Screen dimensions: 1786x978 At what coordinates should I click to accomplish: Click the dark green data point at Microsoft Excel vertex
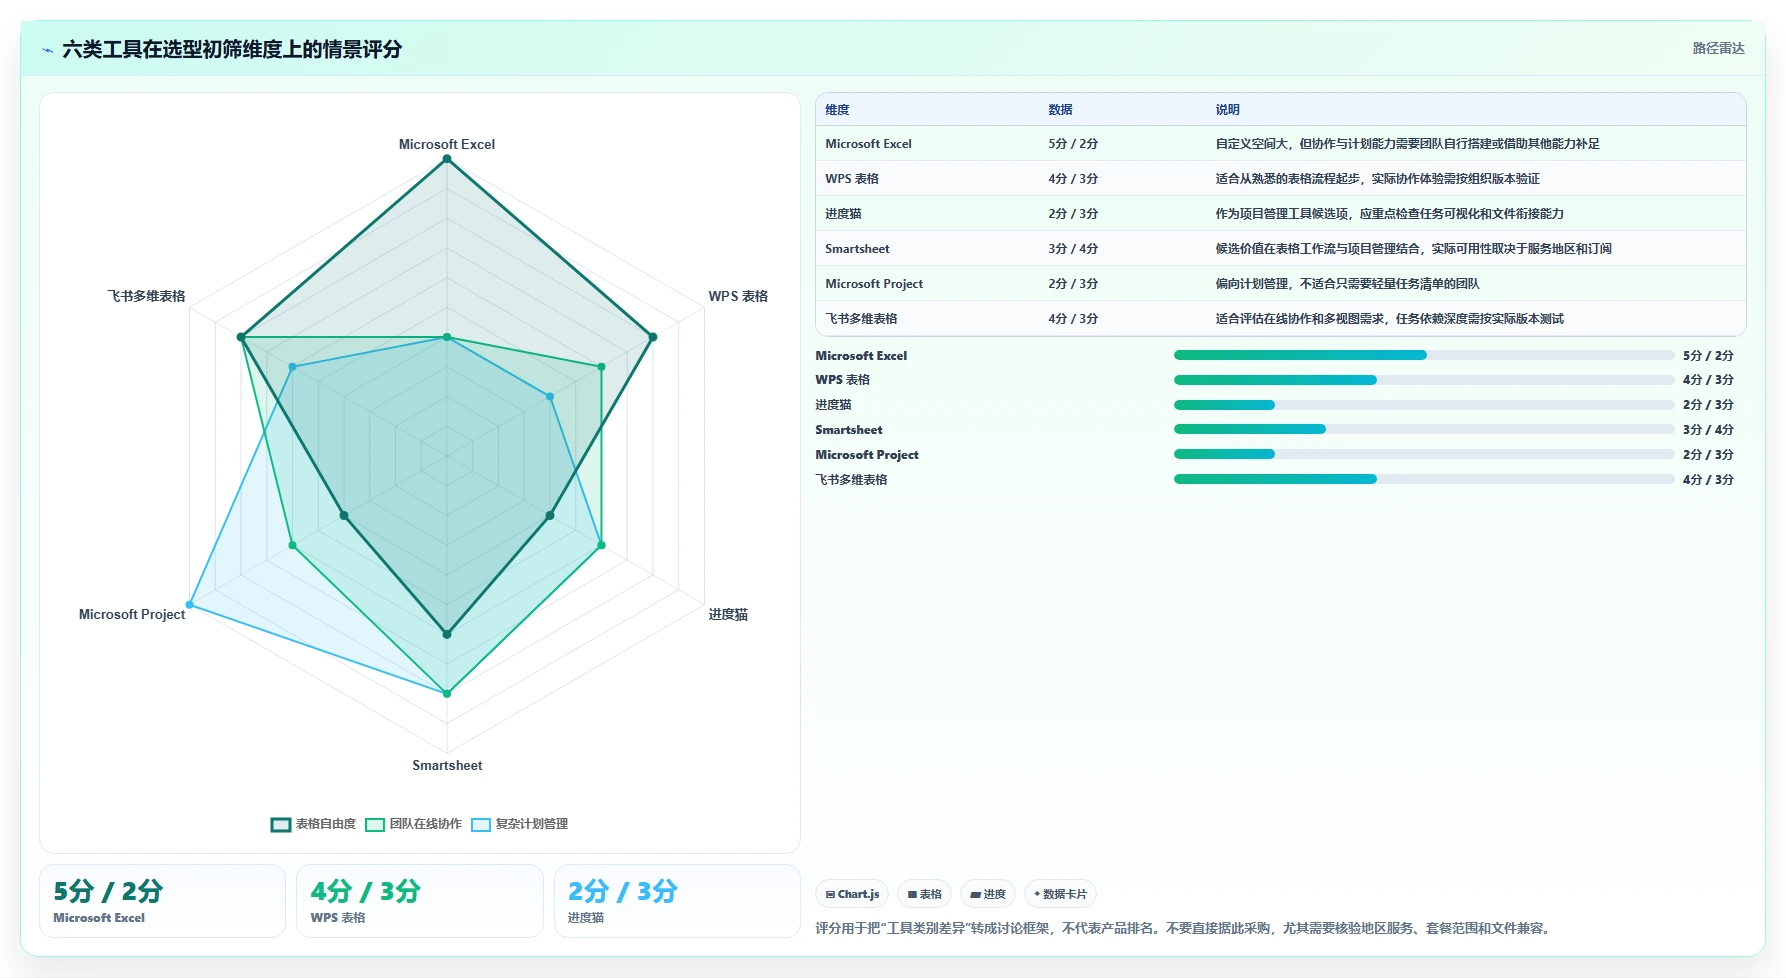click(447, 159)
